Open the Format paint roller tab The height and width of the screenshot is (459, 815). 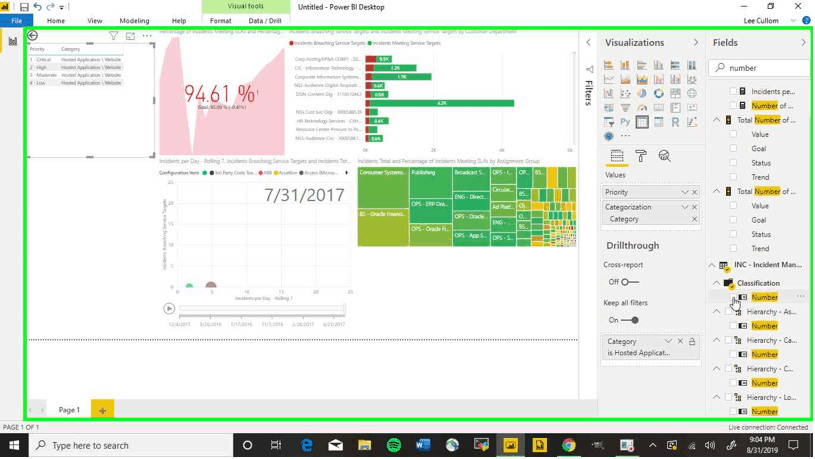641,156
